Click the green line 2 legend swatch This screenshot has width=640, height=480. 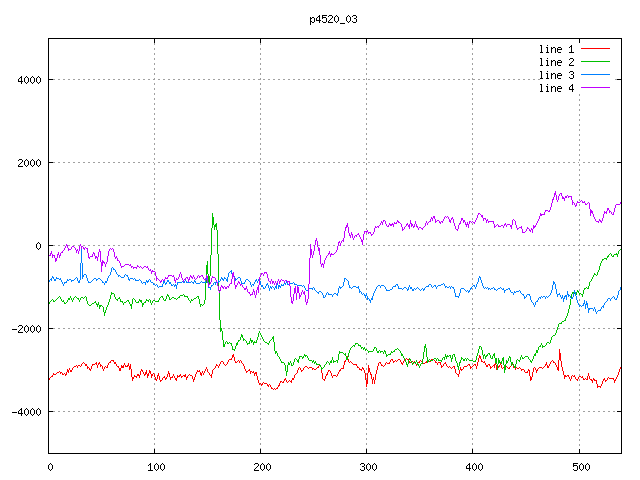click(595, 62)
